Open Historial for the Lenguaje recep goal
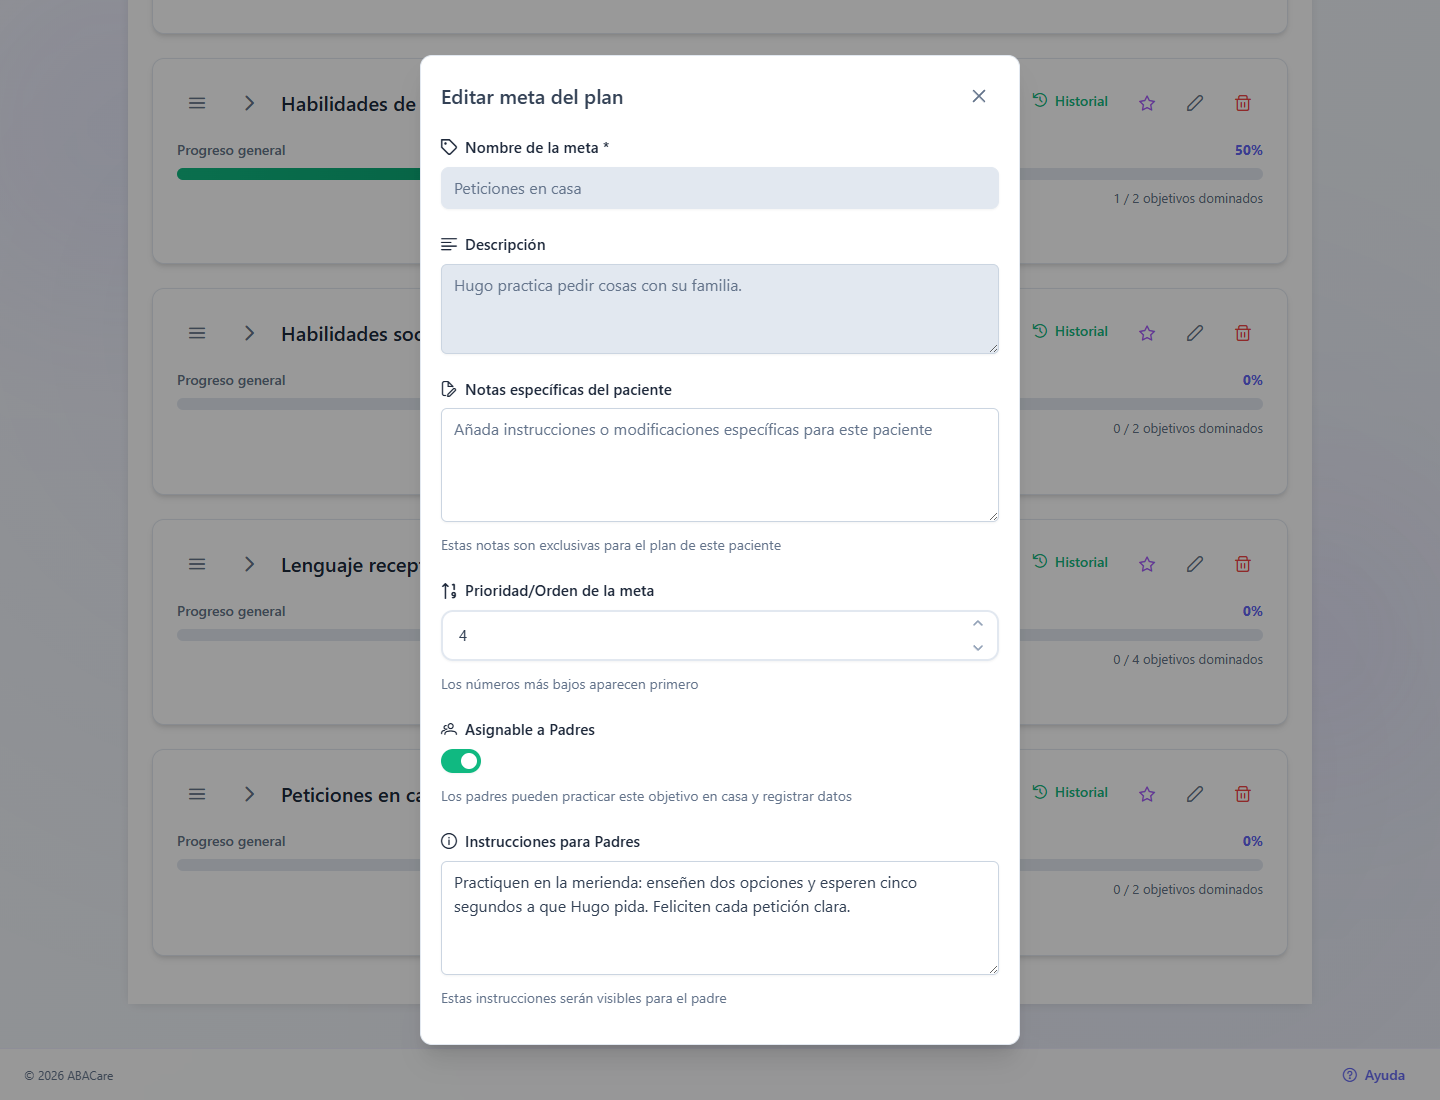The width and height of the screenshot is (1440, 1100). pos(1070,562)
